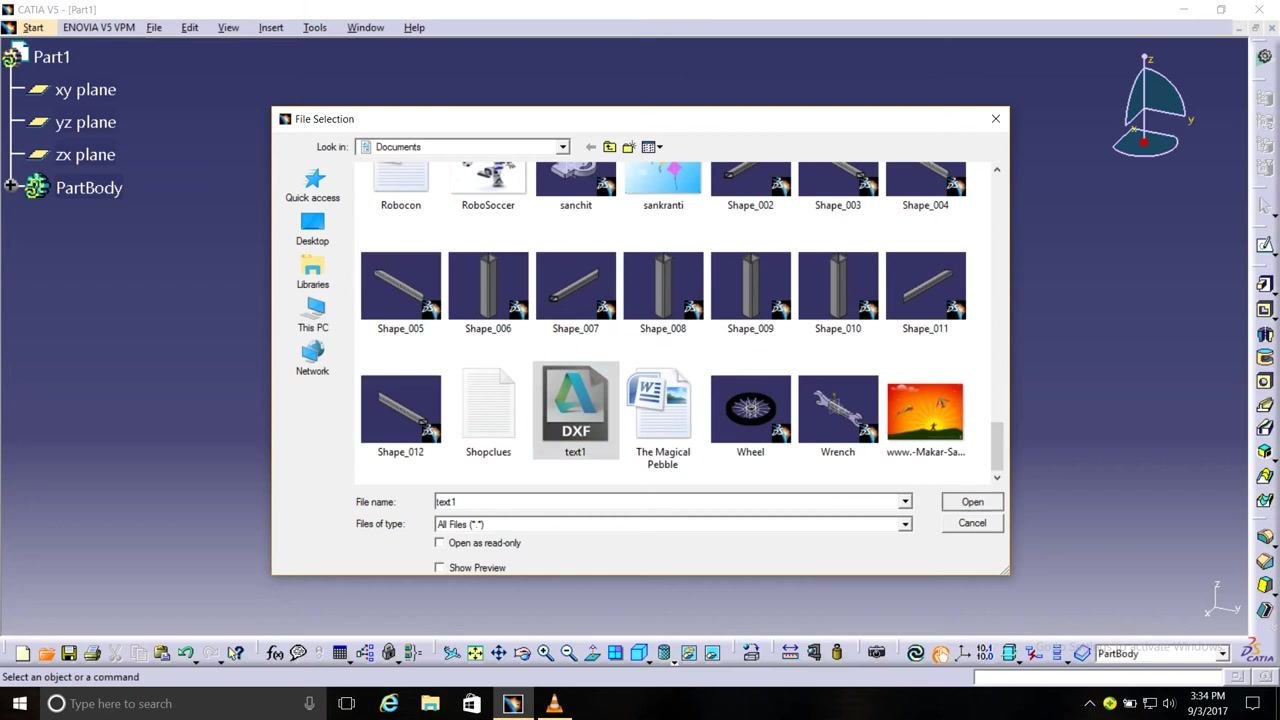The image size is (1280, 720).
Task: Click Create New Folder icon in dialog
Action: (x=629, y=147)
